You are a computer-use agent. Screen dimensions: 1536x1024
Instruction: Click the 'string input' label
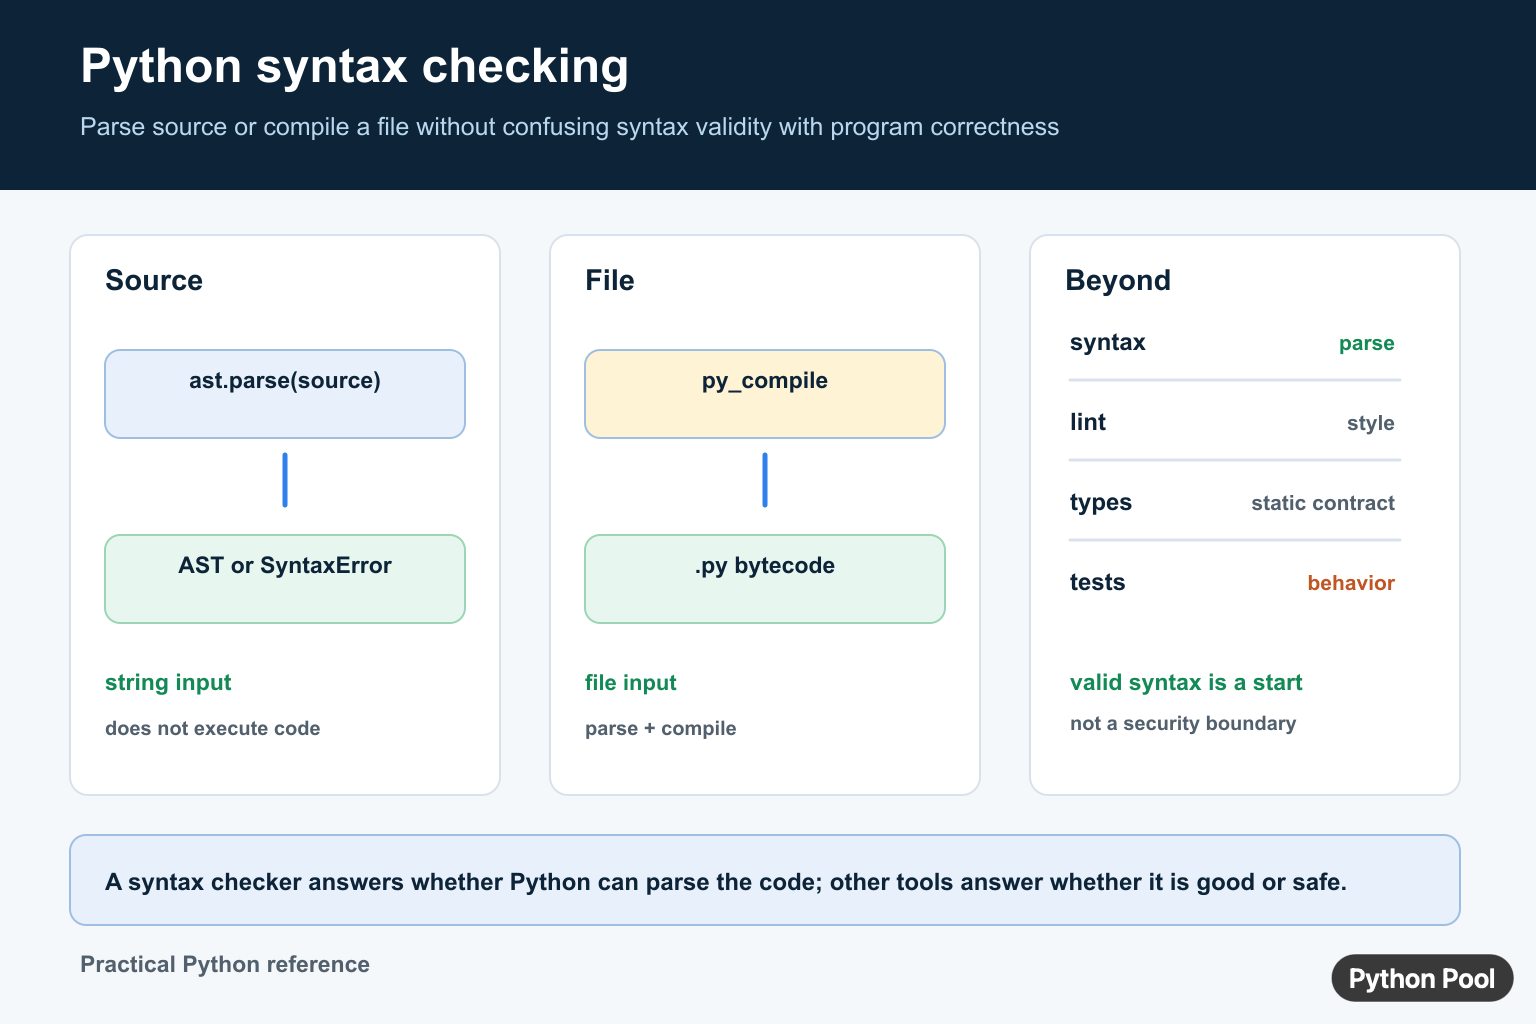(x=168, y=683)
